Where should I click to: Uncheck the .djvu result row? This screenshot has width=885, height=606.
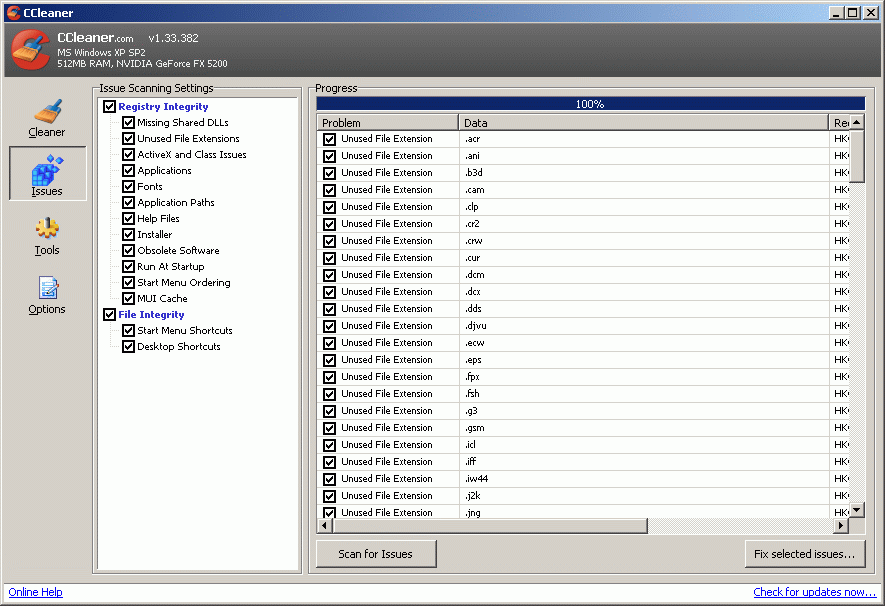[330, 326]
